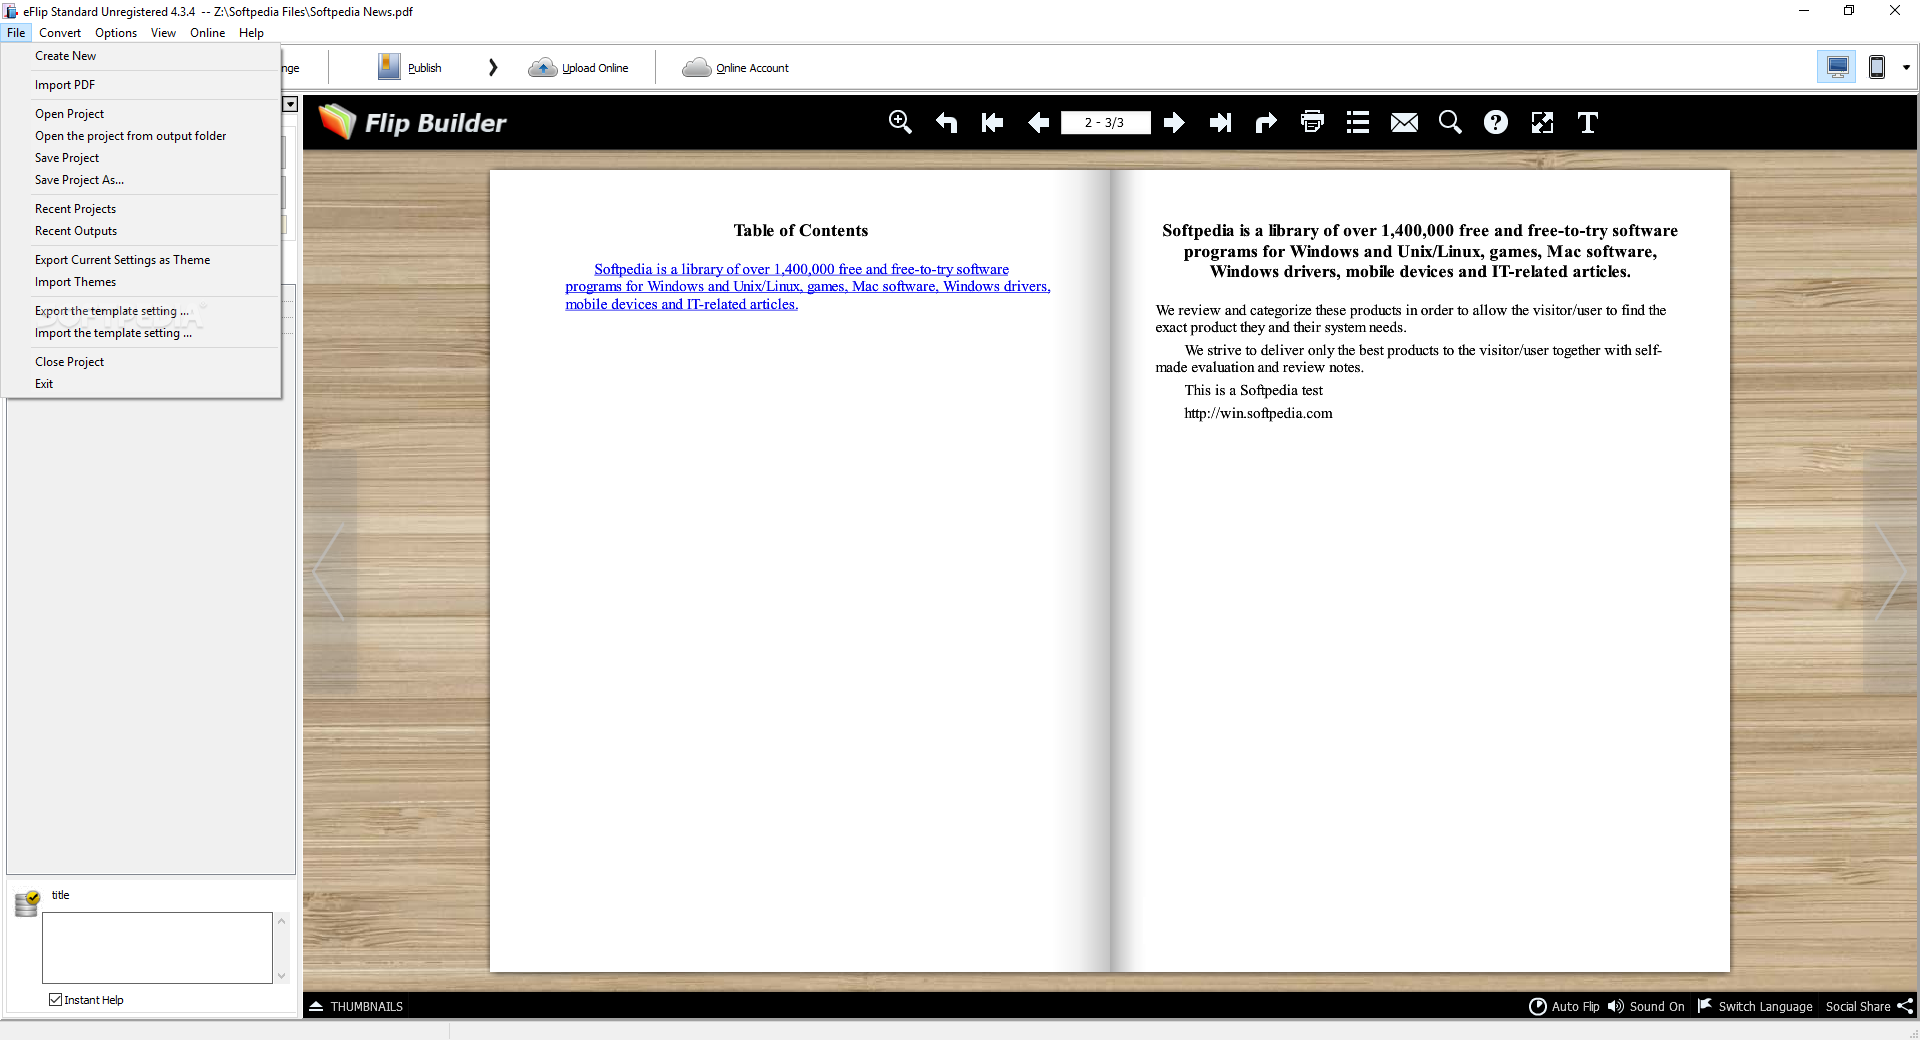Click the Publish book icon
1920x1040 pixels.
pyautogui.click(x=389, y=67)
